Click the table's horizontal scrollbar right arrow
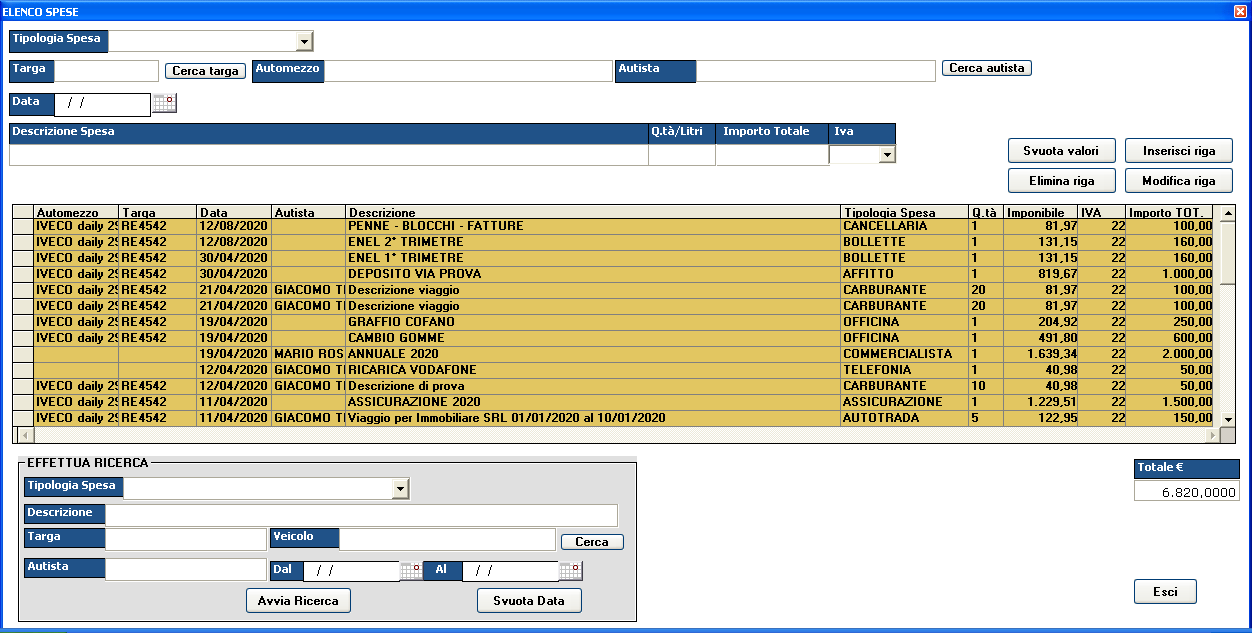The width and height of the screenshot is (1252, 633). pos(1213,436)
